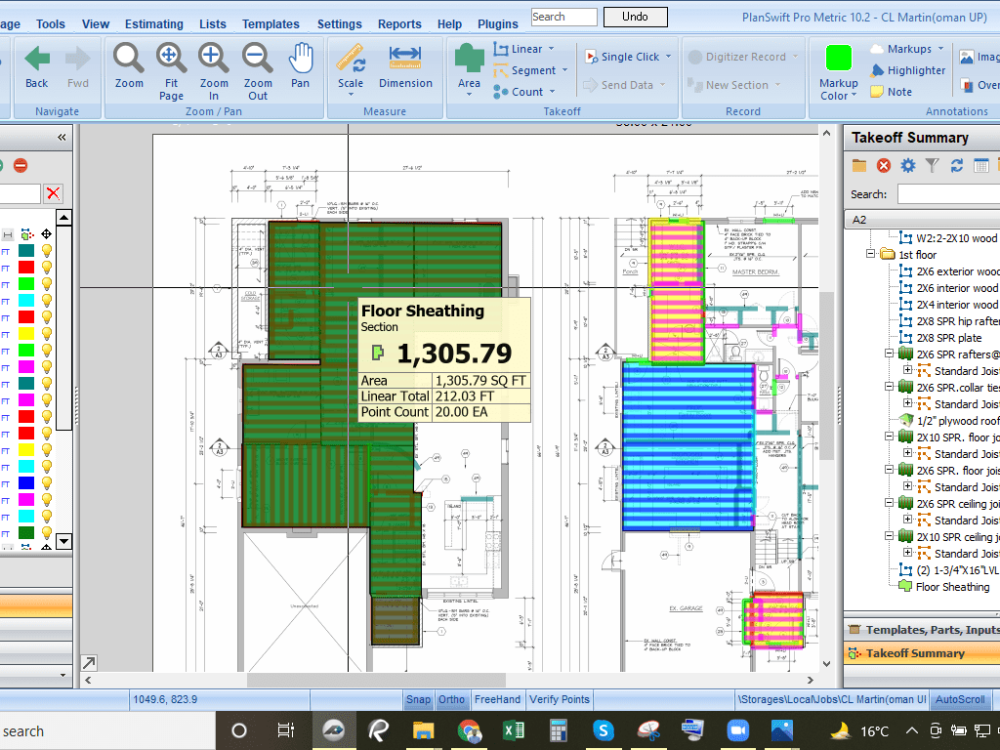Click Takeoff Summary Search field
This screenshot has width=1000, height=750.
pos(948,194)
